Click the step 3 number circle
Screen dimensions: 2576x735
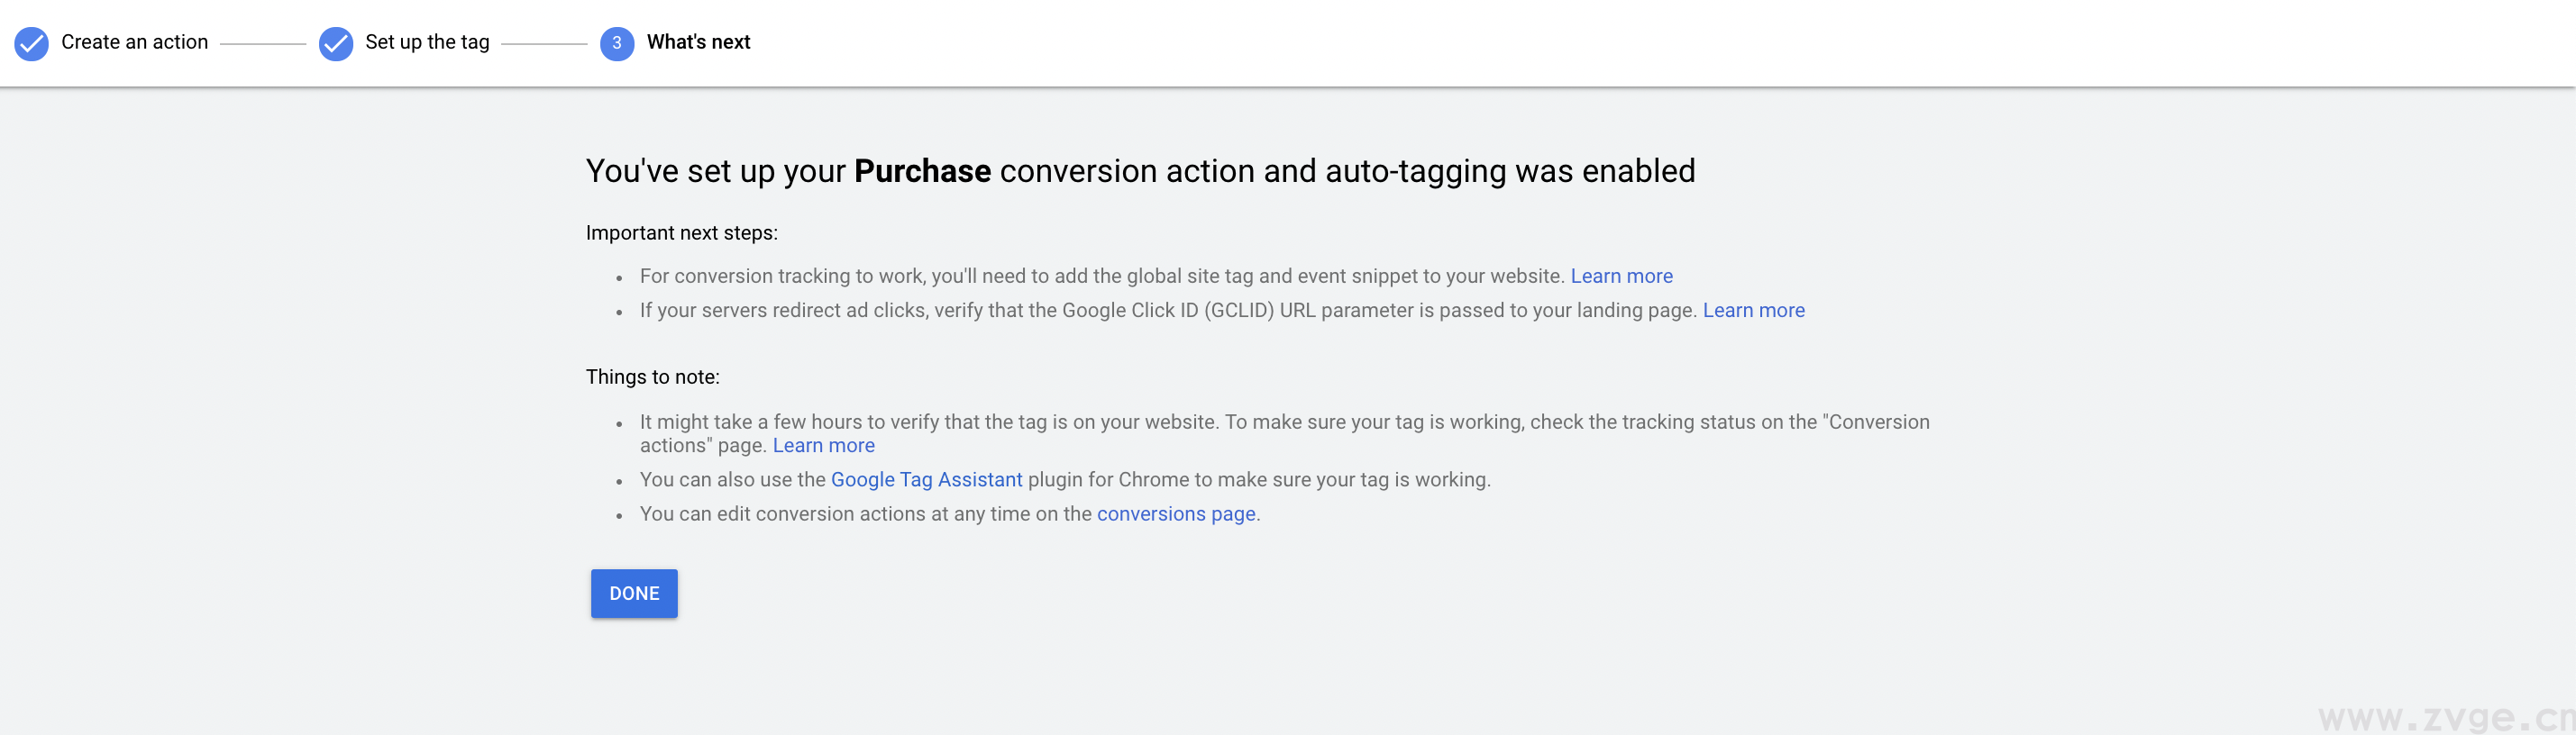616,43
